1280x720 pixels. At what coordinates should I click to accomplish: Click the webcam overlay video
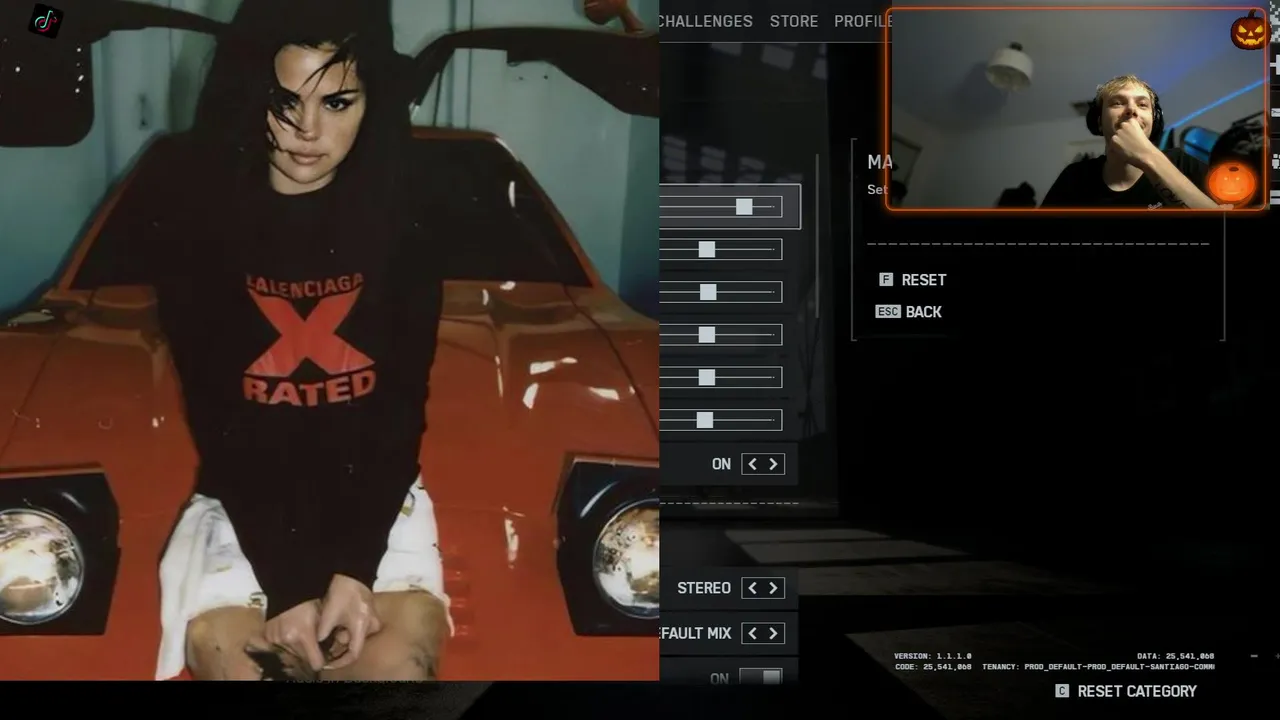point(1077,109)
